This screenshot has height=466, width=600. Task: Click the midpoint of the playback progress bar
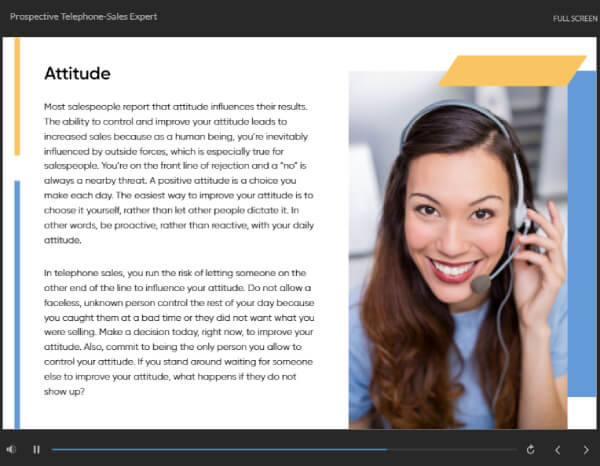284,450
